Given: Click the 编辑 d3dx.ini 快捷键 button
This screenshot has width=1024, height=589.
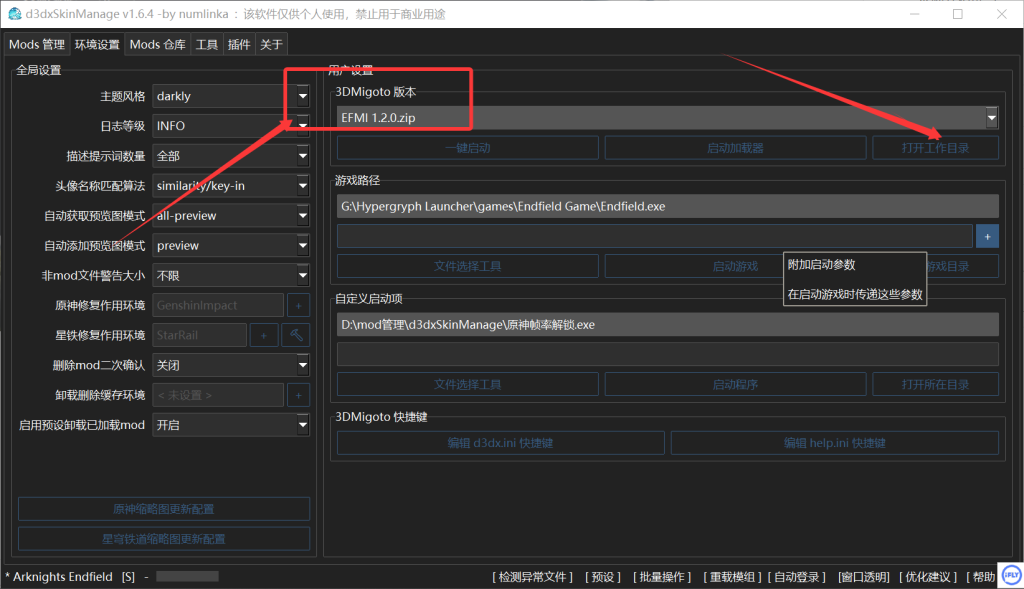Looking at the screenshot, I should [500, 443].
